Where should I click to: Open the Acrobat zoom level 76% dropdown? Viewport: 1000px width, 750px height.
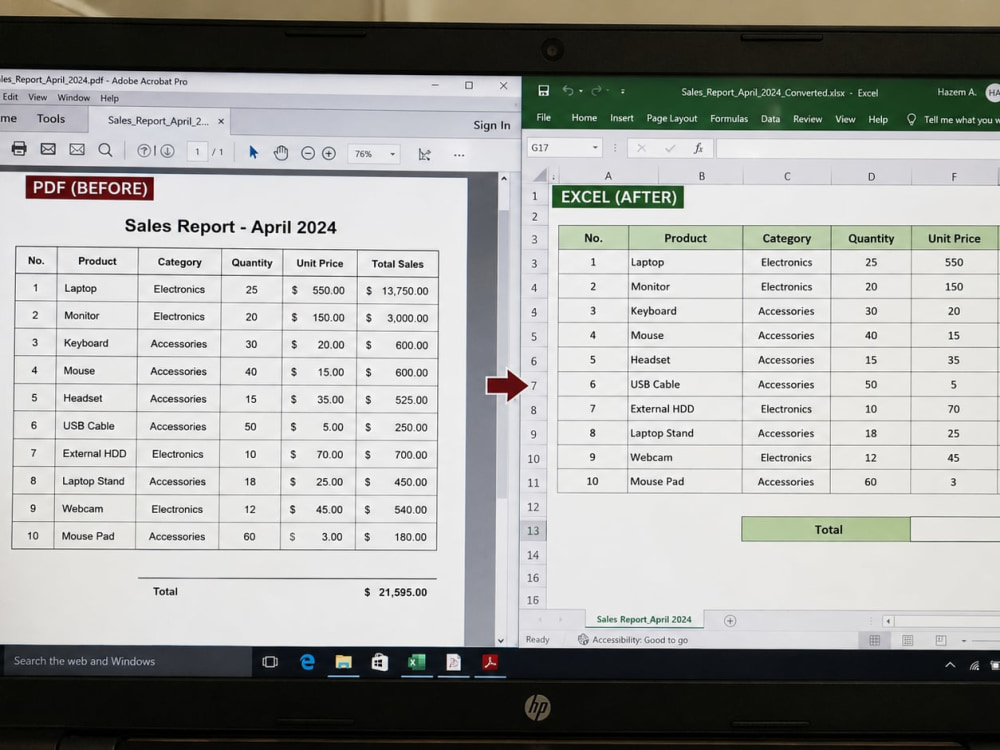(374, 154)
